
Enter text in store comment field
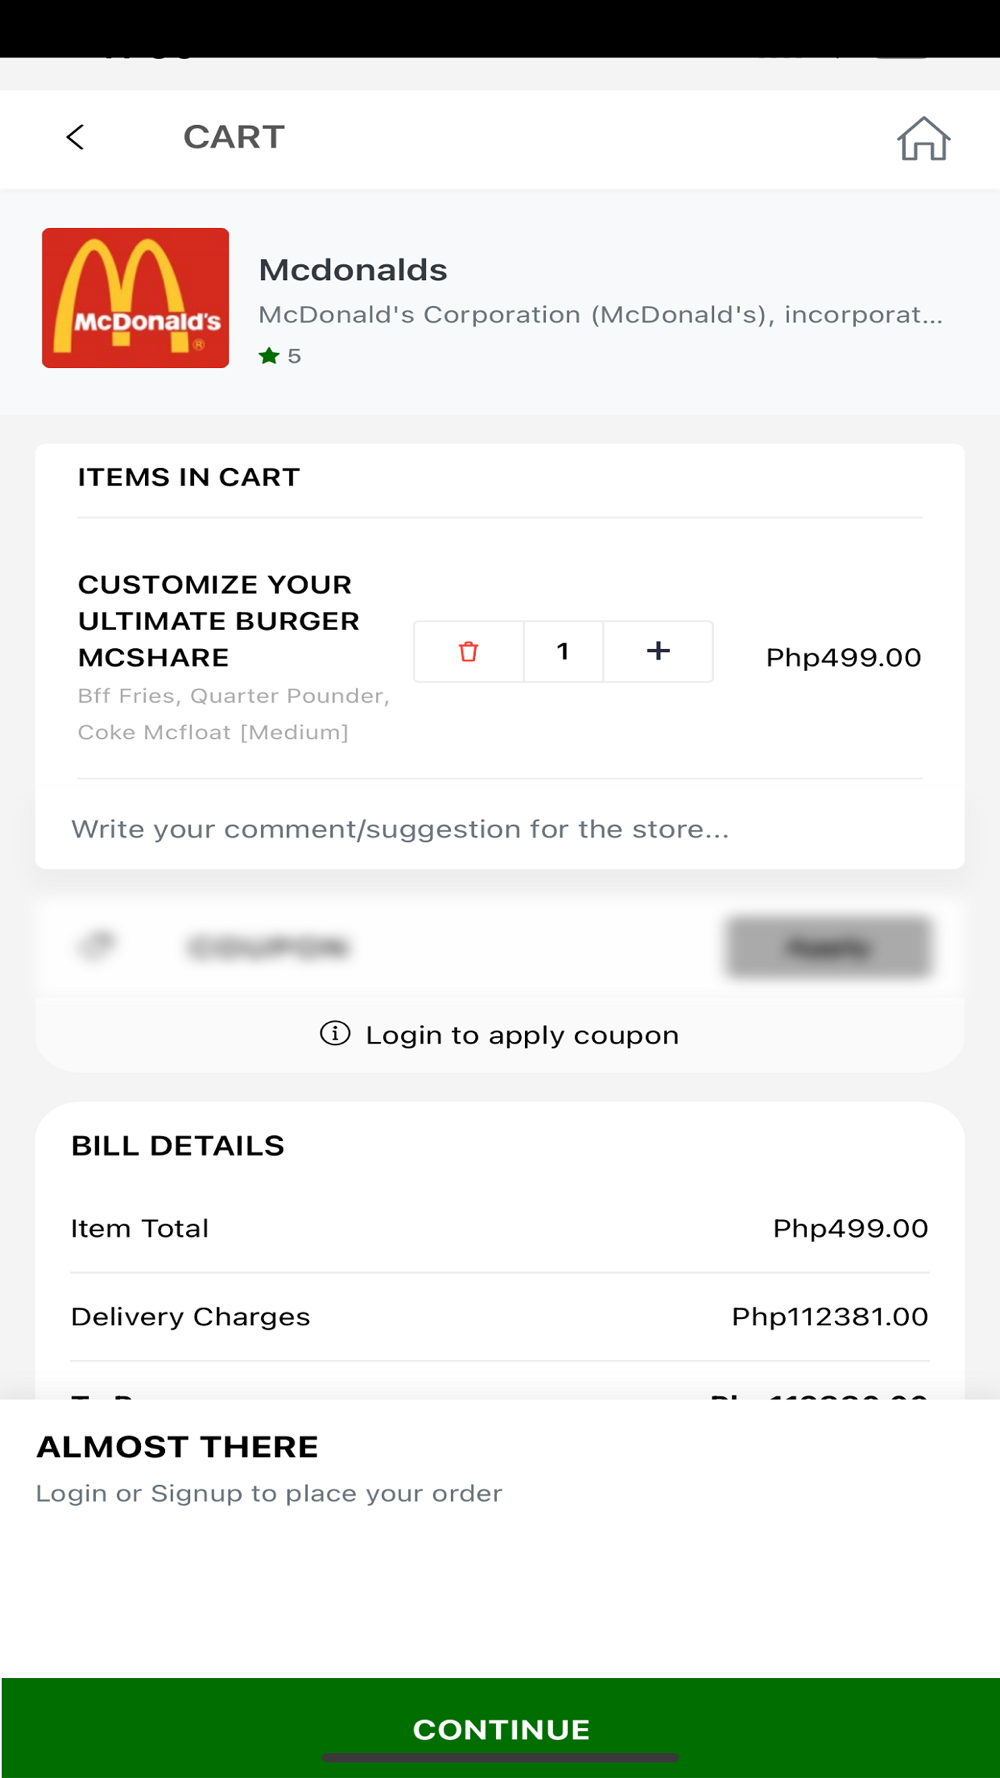click(x=400, y=829)
